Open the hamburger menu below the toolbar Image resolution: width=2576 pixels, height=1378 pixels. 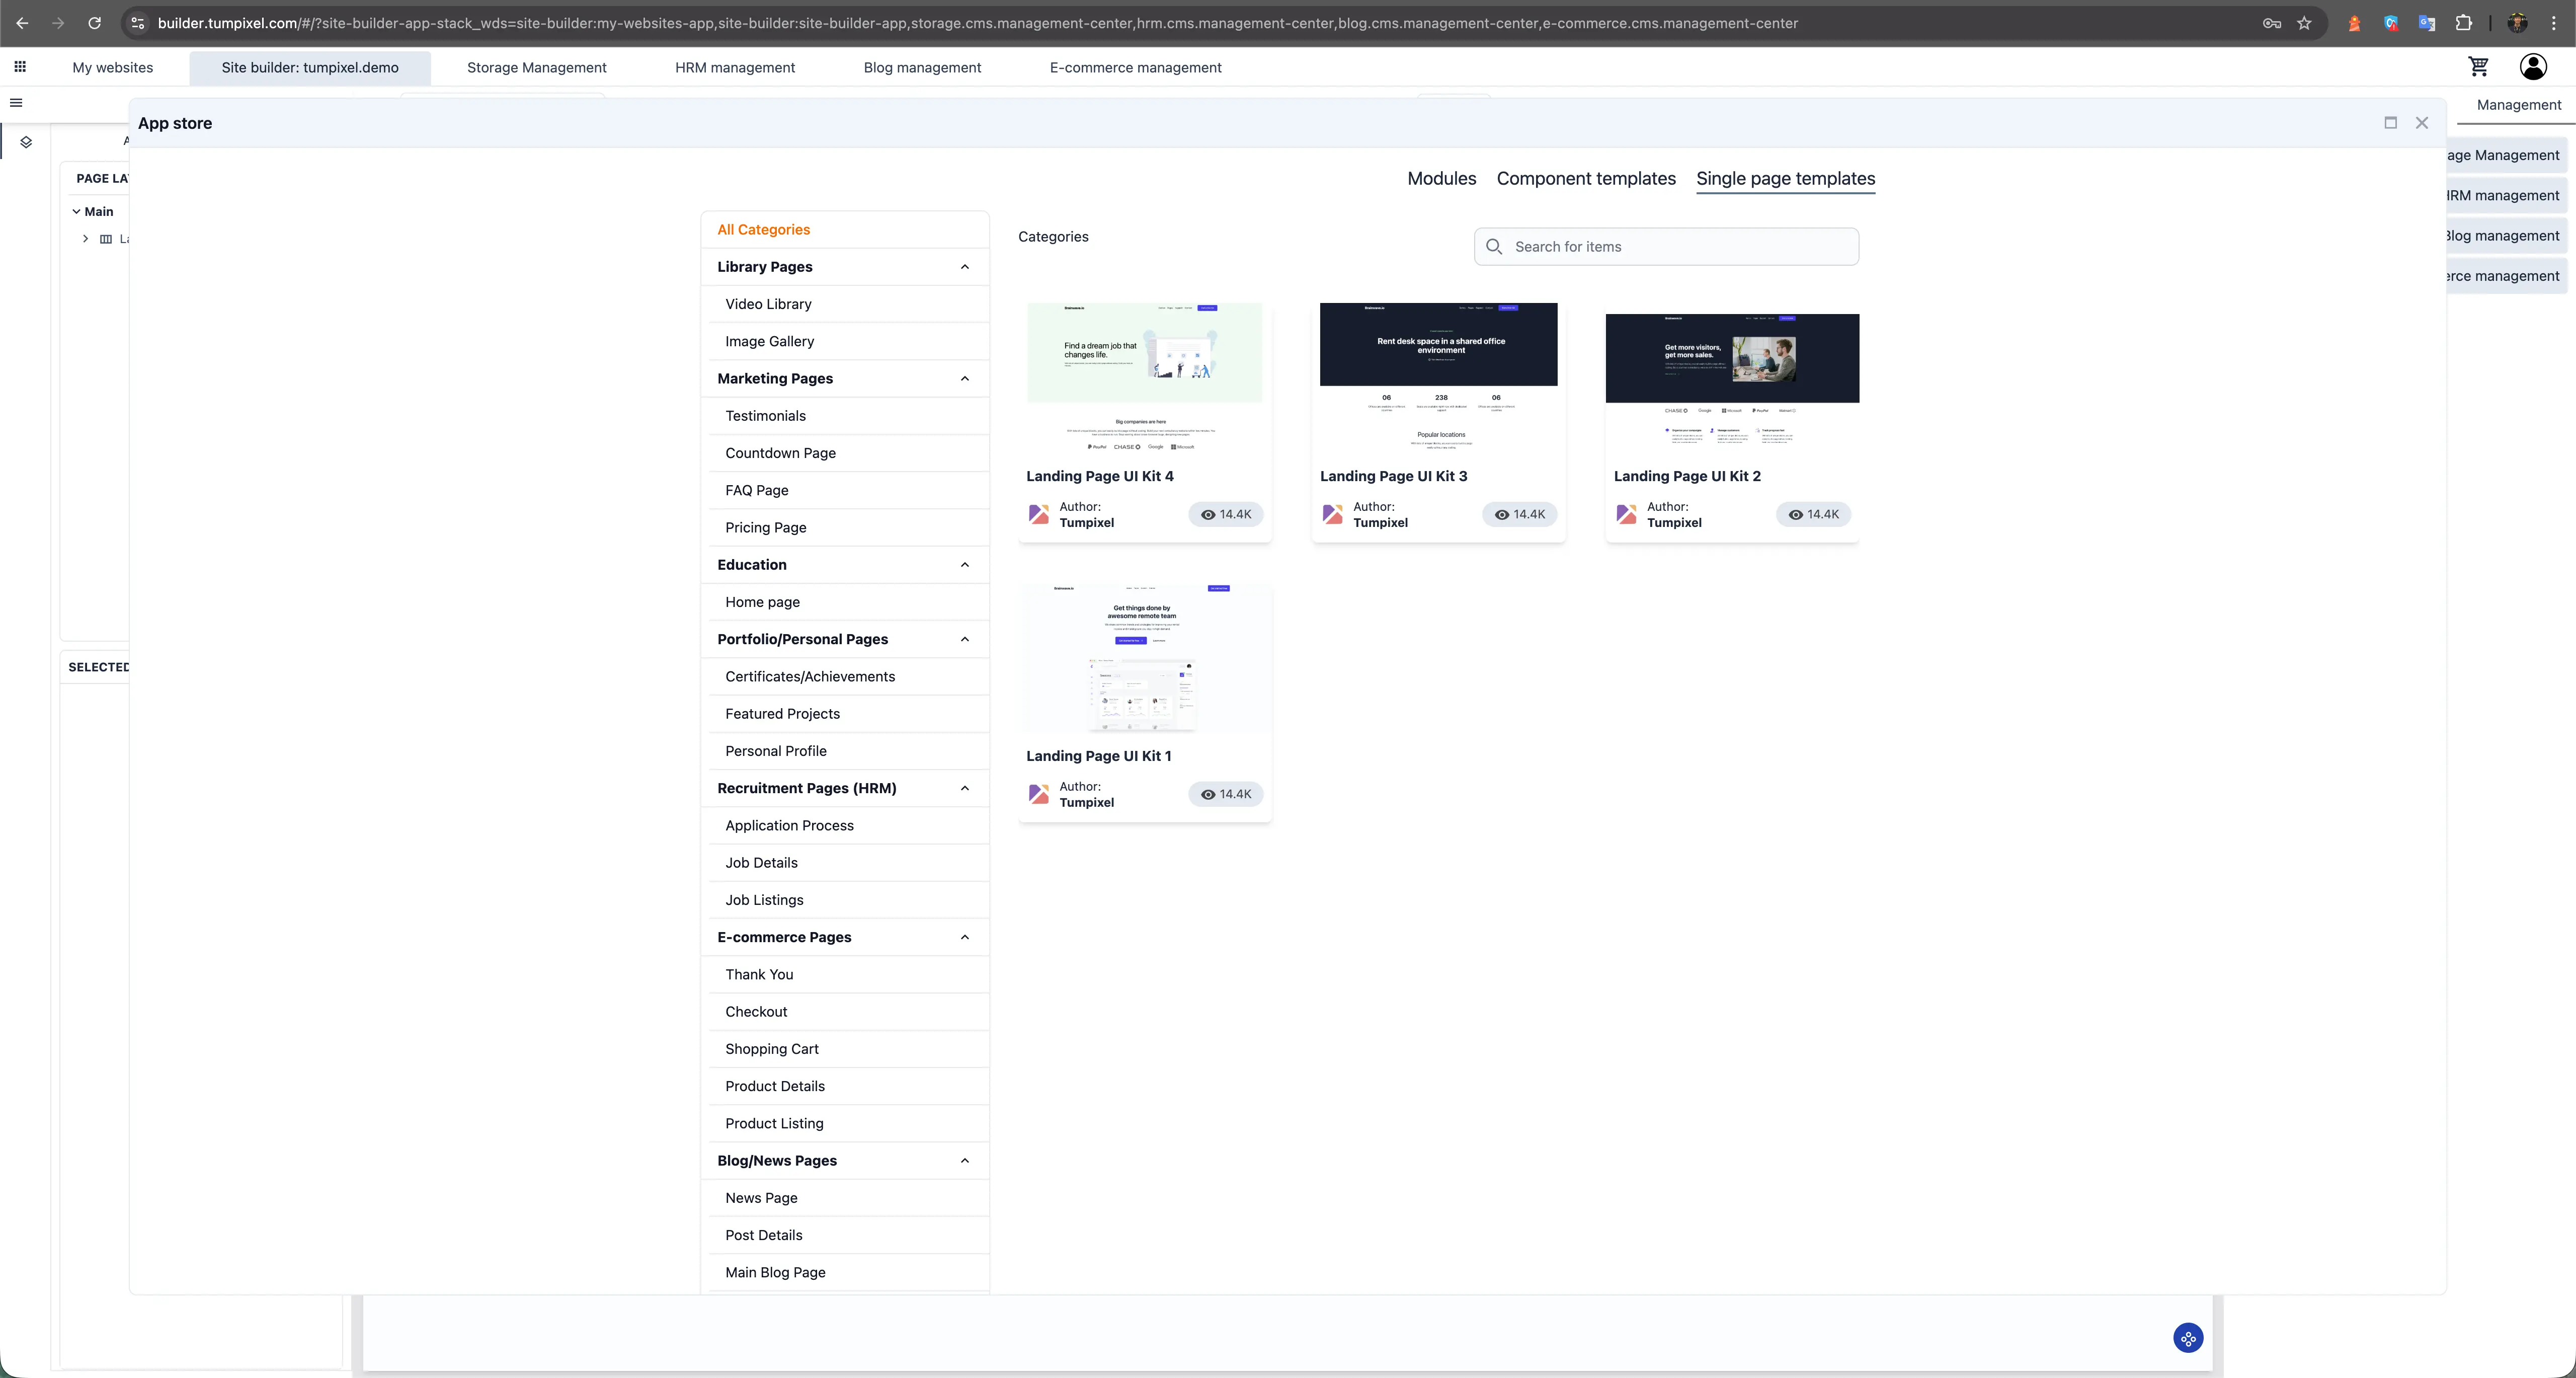16,102
